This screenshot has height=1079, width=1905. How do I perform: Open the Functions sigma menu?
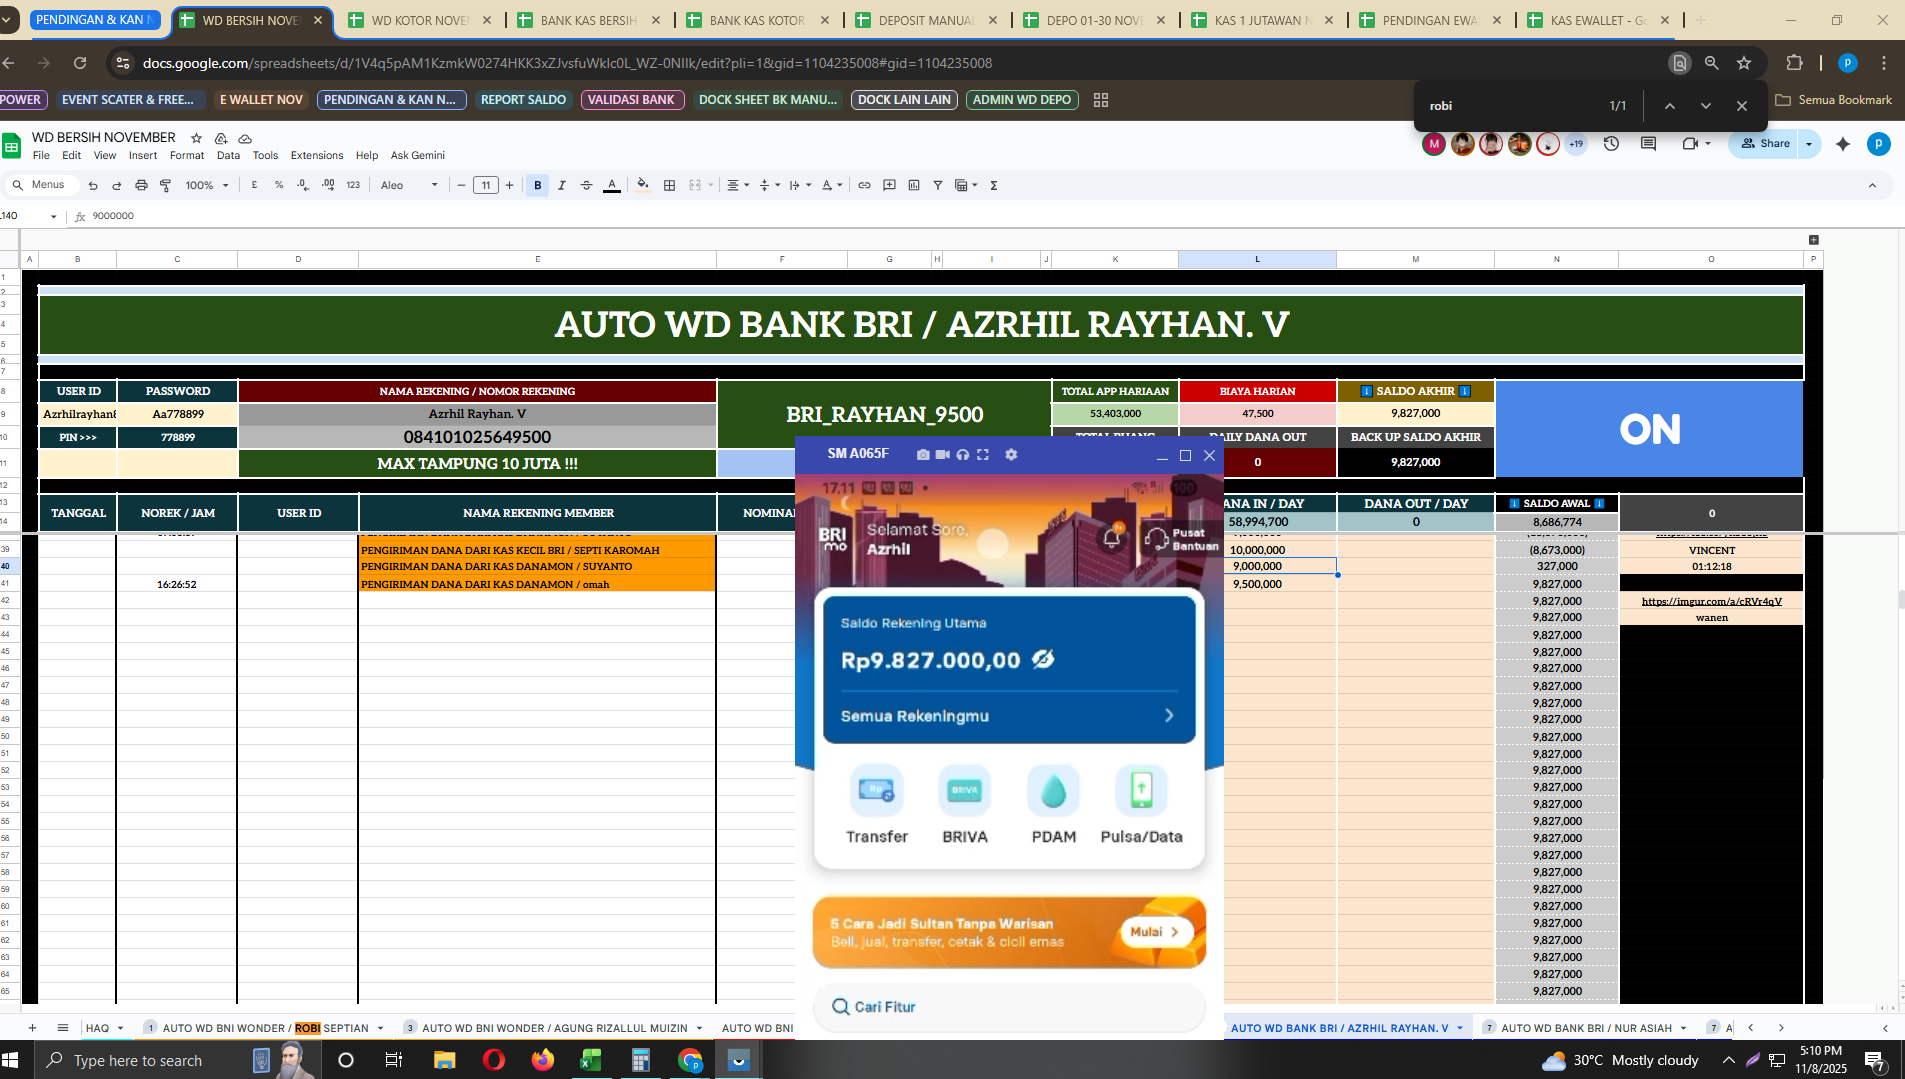click(994, 185)
